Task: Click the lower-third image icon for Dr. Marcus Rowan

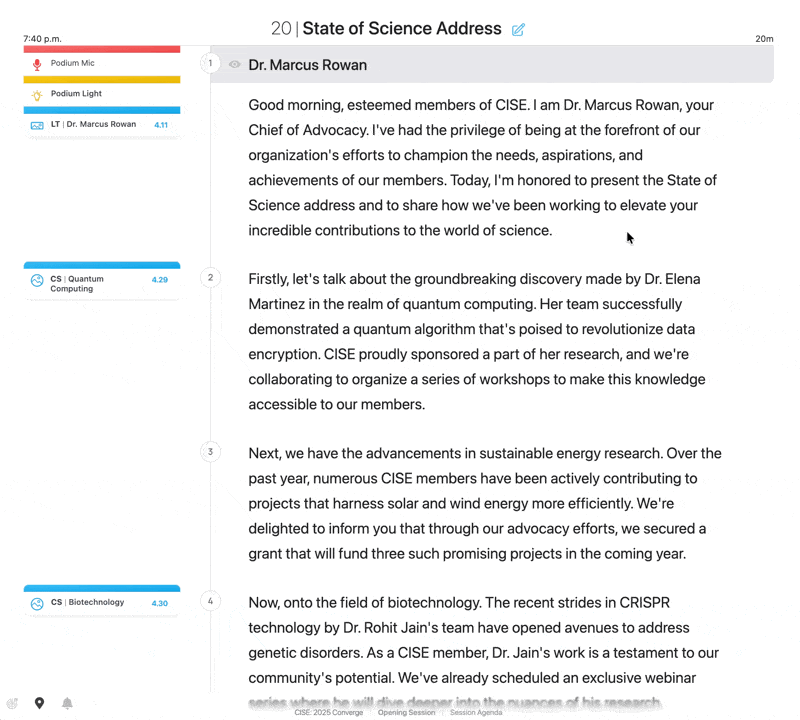Action: pos(37,125)
